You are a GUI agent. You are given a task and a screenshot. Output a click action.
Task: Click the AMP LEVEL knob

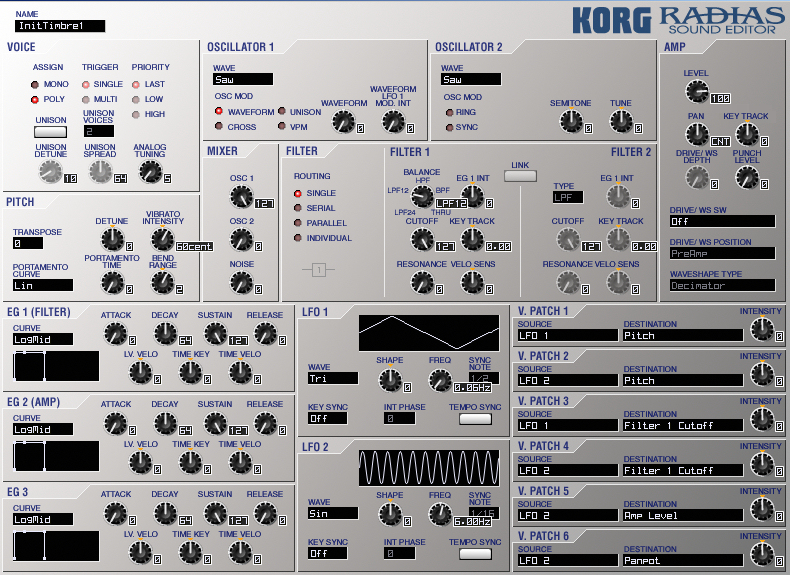pyautogui.click(x=697, y=92)
